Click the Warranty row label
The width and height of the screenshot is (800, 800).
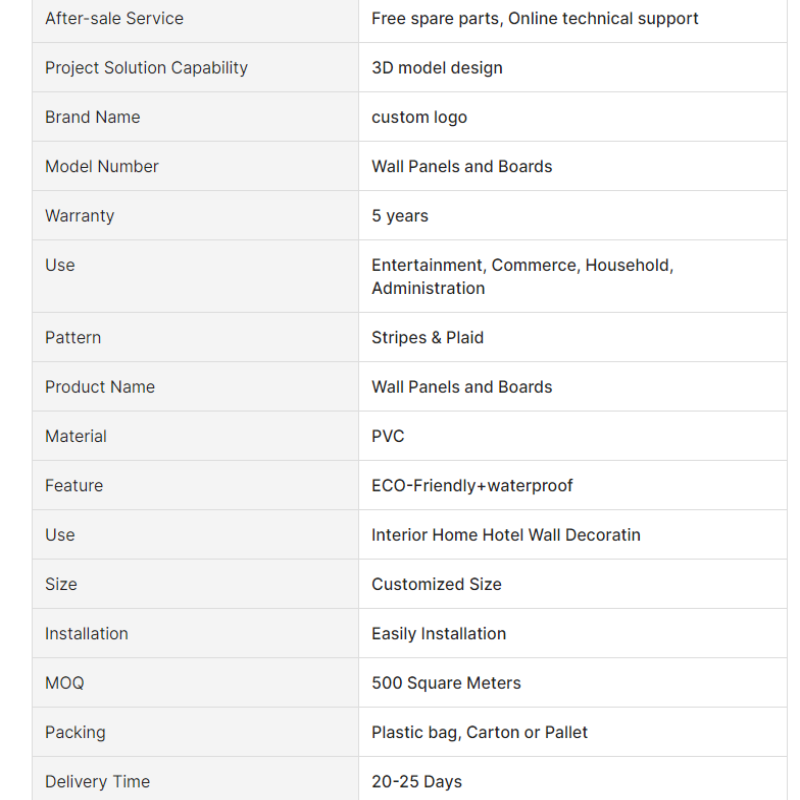point(80,216)
